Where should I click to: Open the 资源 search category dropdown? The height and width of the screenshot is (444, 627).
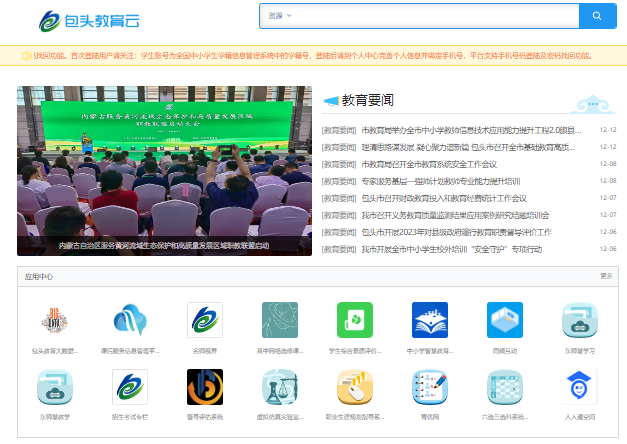[x=280, y=16]
